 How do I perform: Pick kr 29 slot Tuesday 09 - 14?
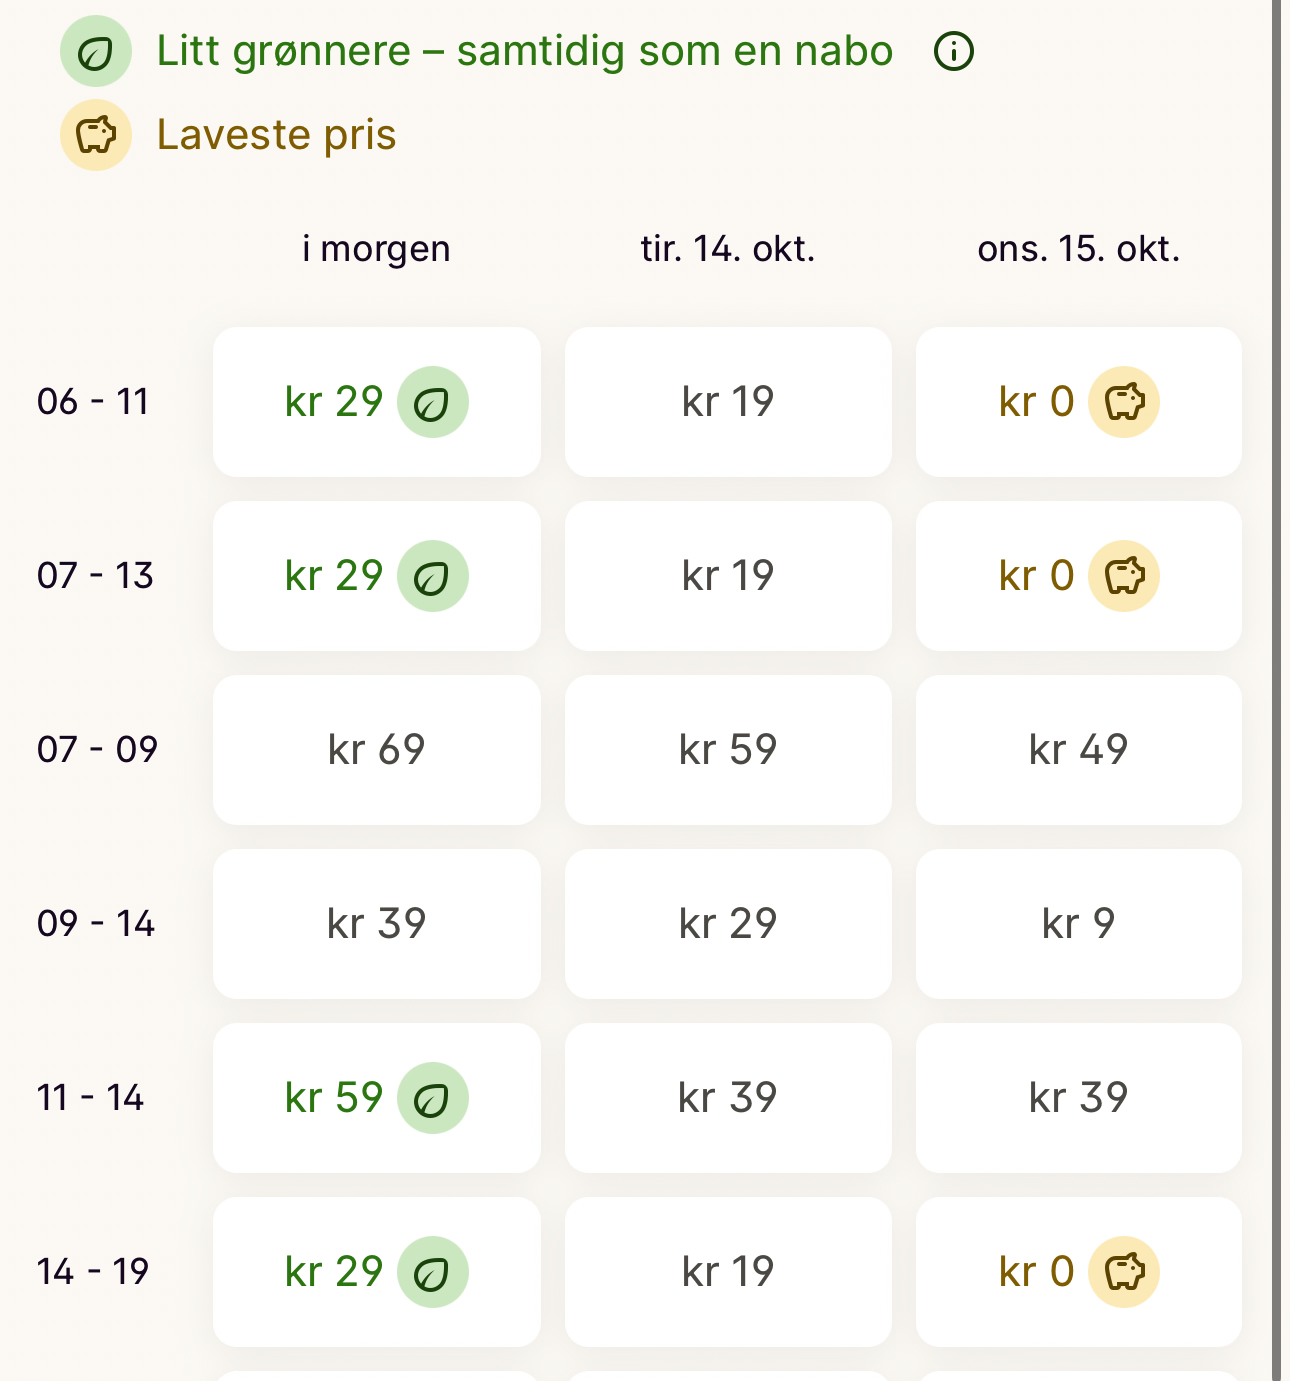[728, 924]
